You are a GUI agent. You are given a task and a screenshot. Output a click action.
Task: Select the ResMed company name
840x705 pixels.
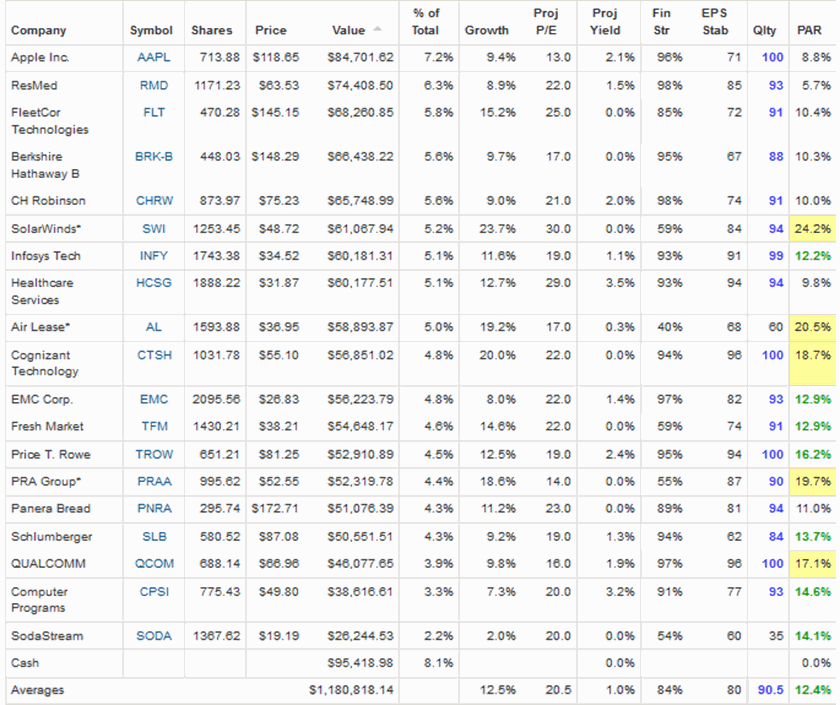click(x=34, y=85)
